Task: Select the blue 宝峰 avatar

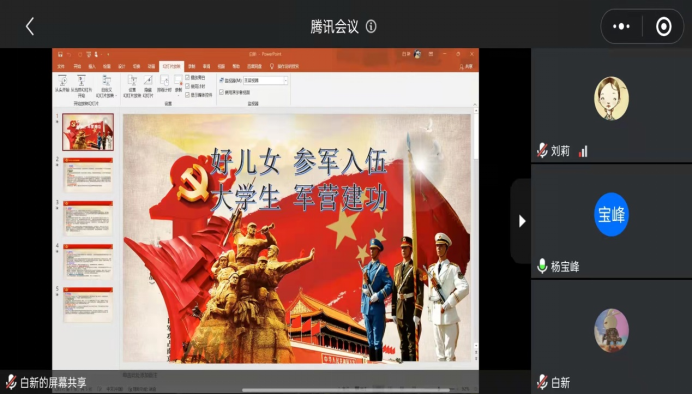Action: click(x=611, y=214)
